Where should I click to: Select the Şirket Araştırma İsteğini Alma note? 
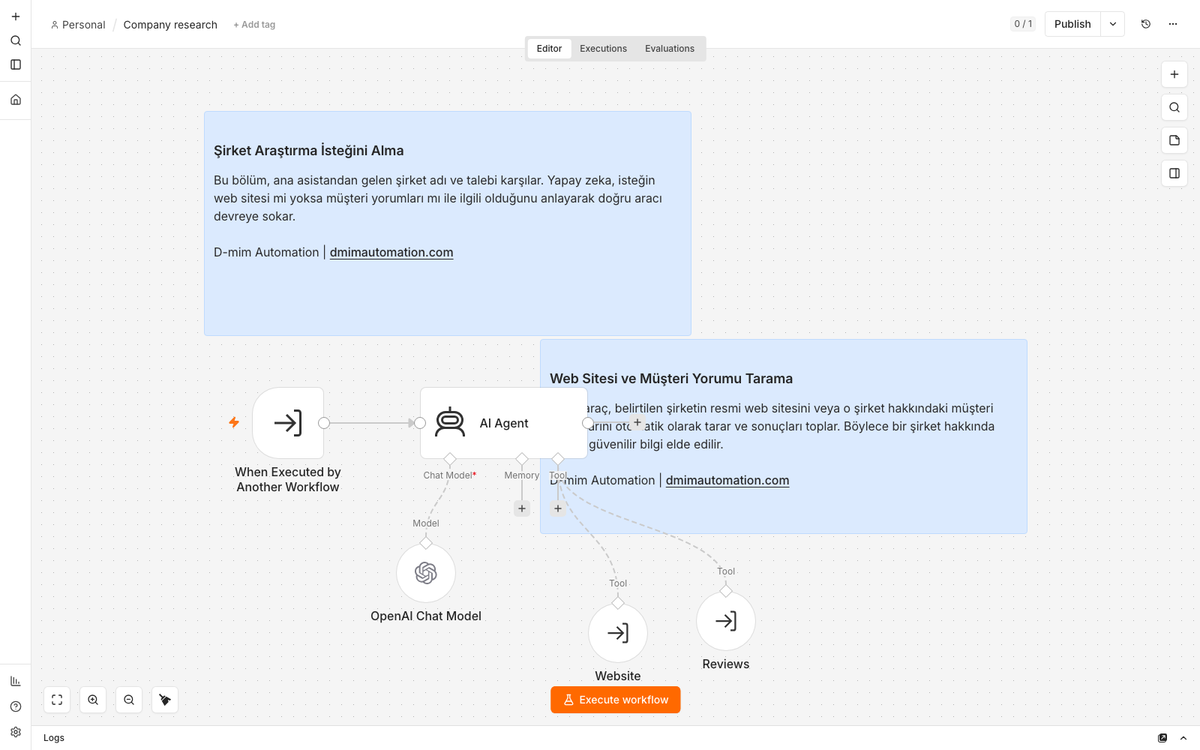pyautogui.click(x=447, y=223)
